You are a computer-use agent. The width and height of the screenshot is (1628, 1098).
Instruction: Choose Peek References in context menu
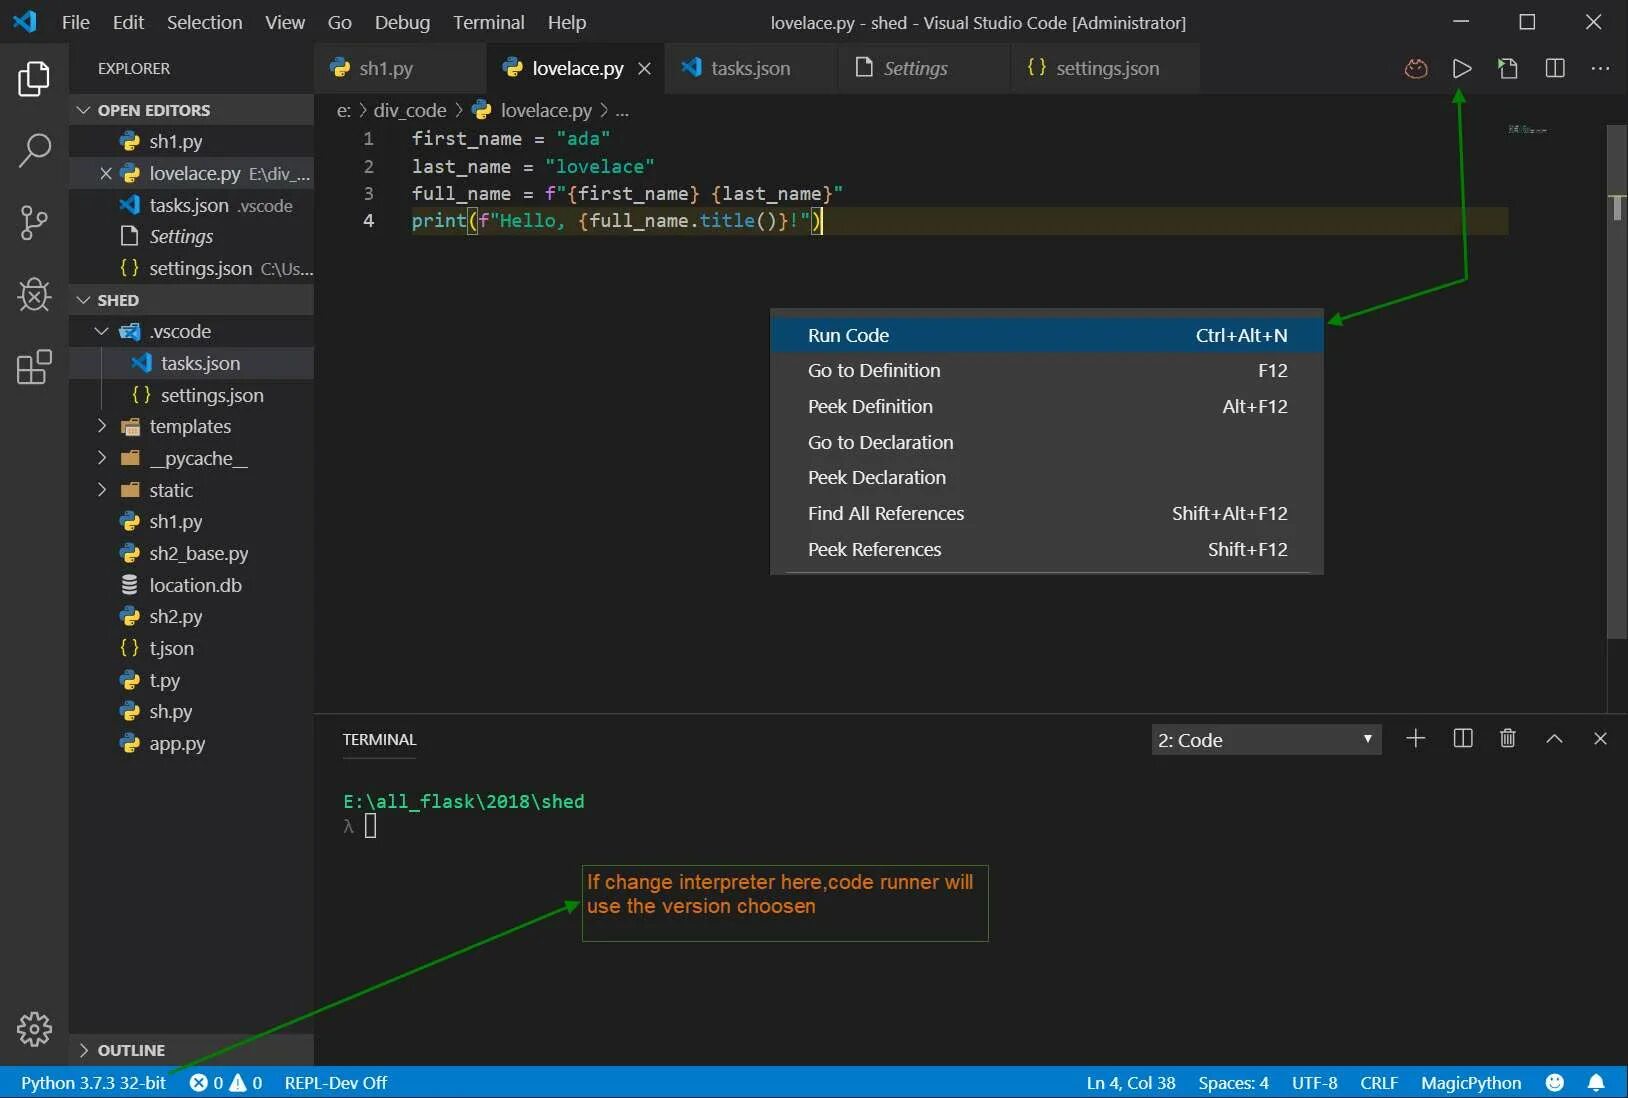(1047, 549)
